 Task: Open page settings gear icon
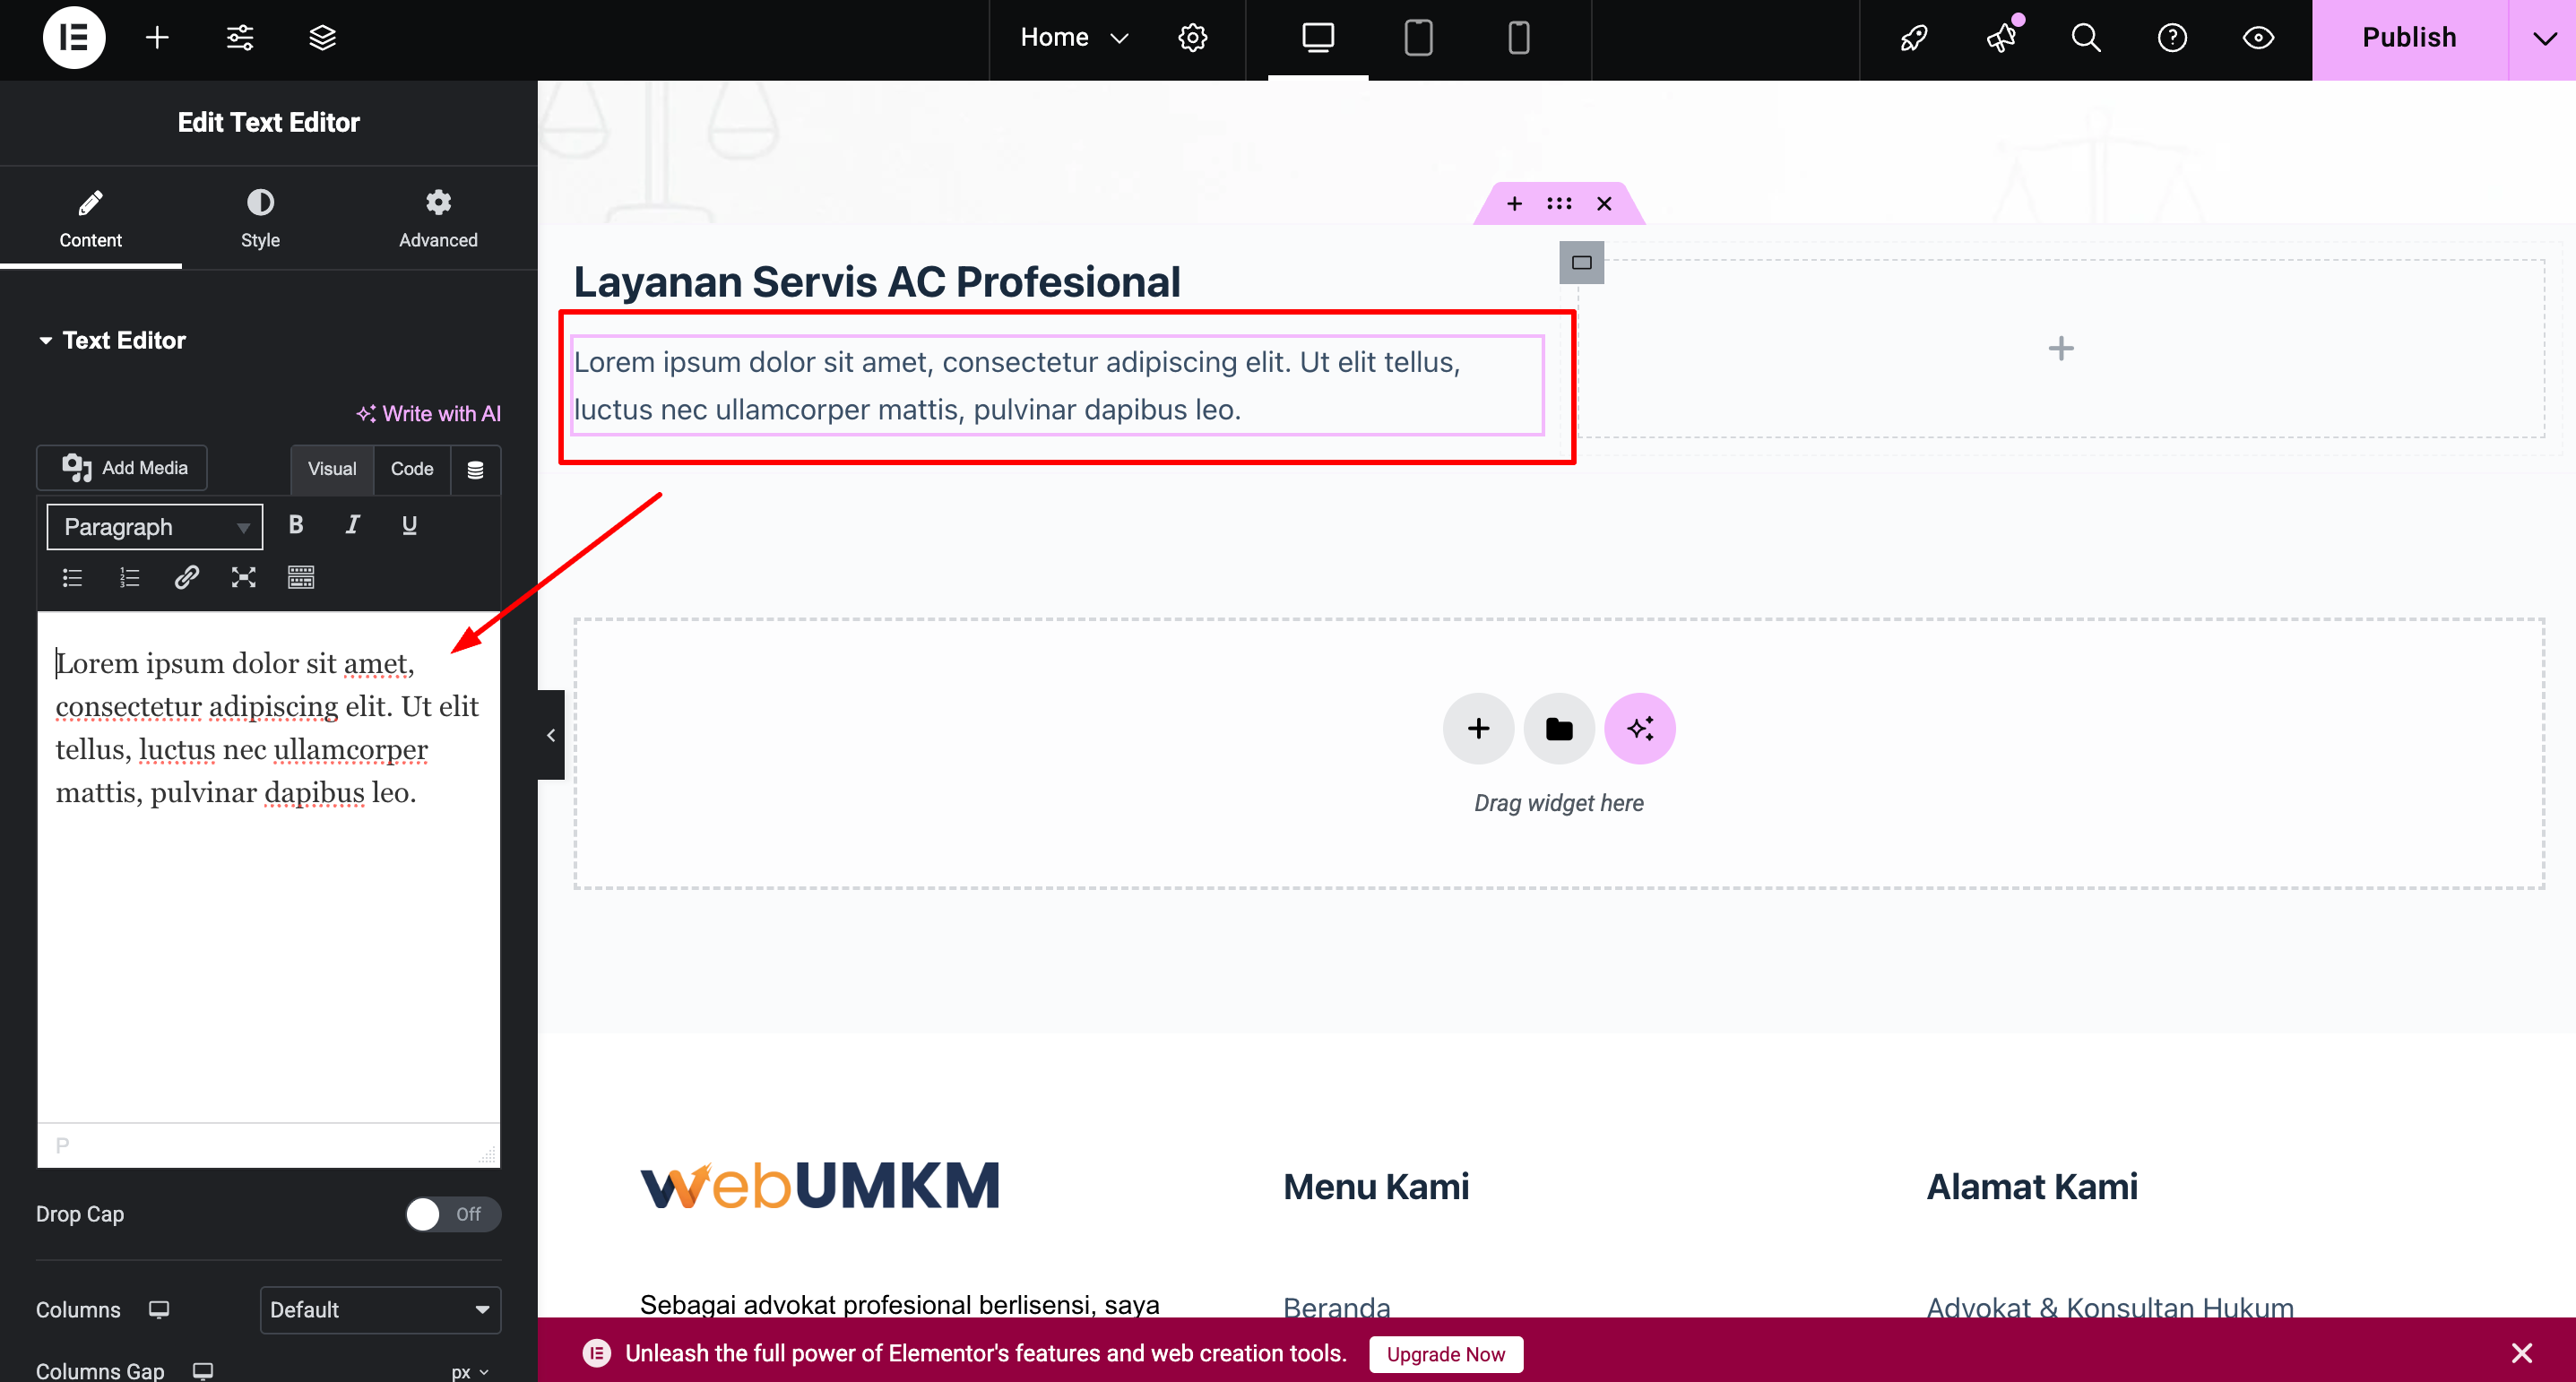coord(1192,38)
